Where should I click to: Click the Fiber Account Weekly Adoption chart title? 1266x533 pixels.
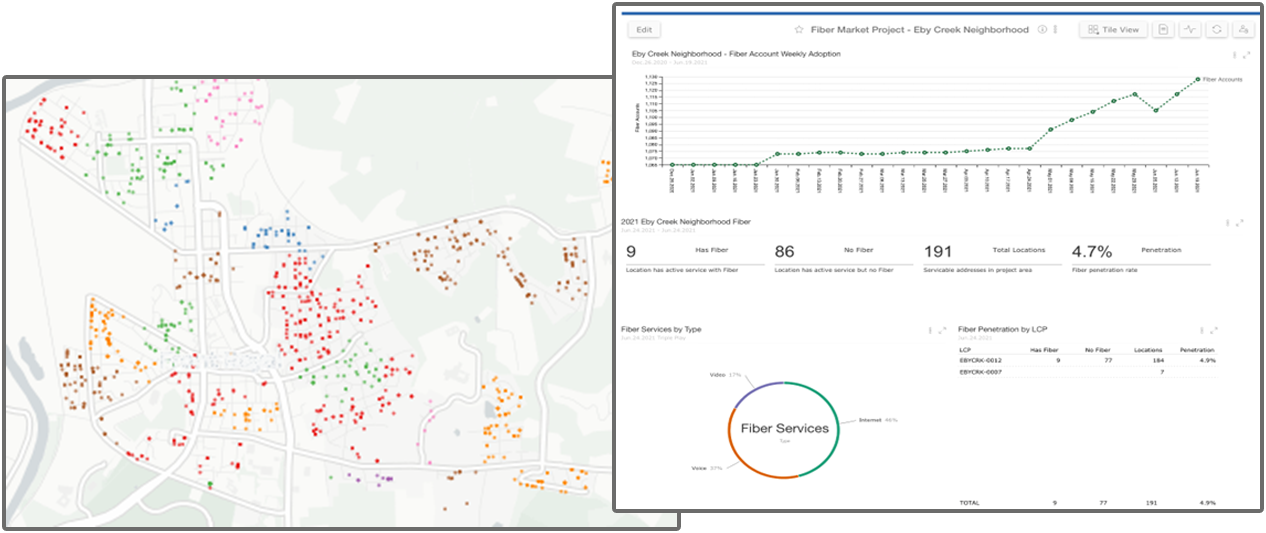pyautogui.click(x=736, y=54)
